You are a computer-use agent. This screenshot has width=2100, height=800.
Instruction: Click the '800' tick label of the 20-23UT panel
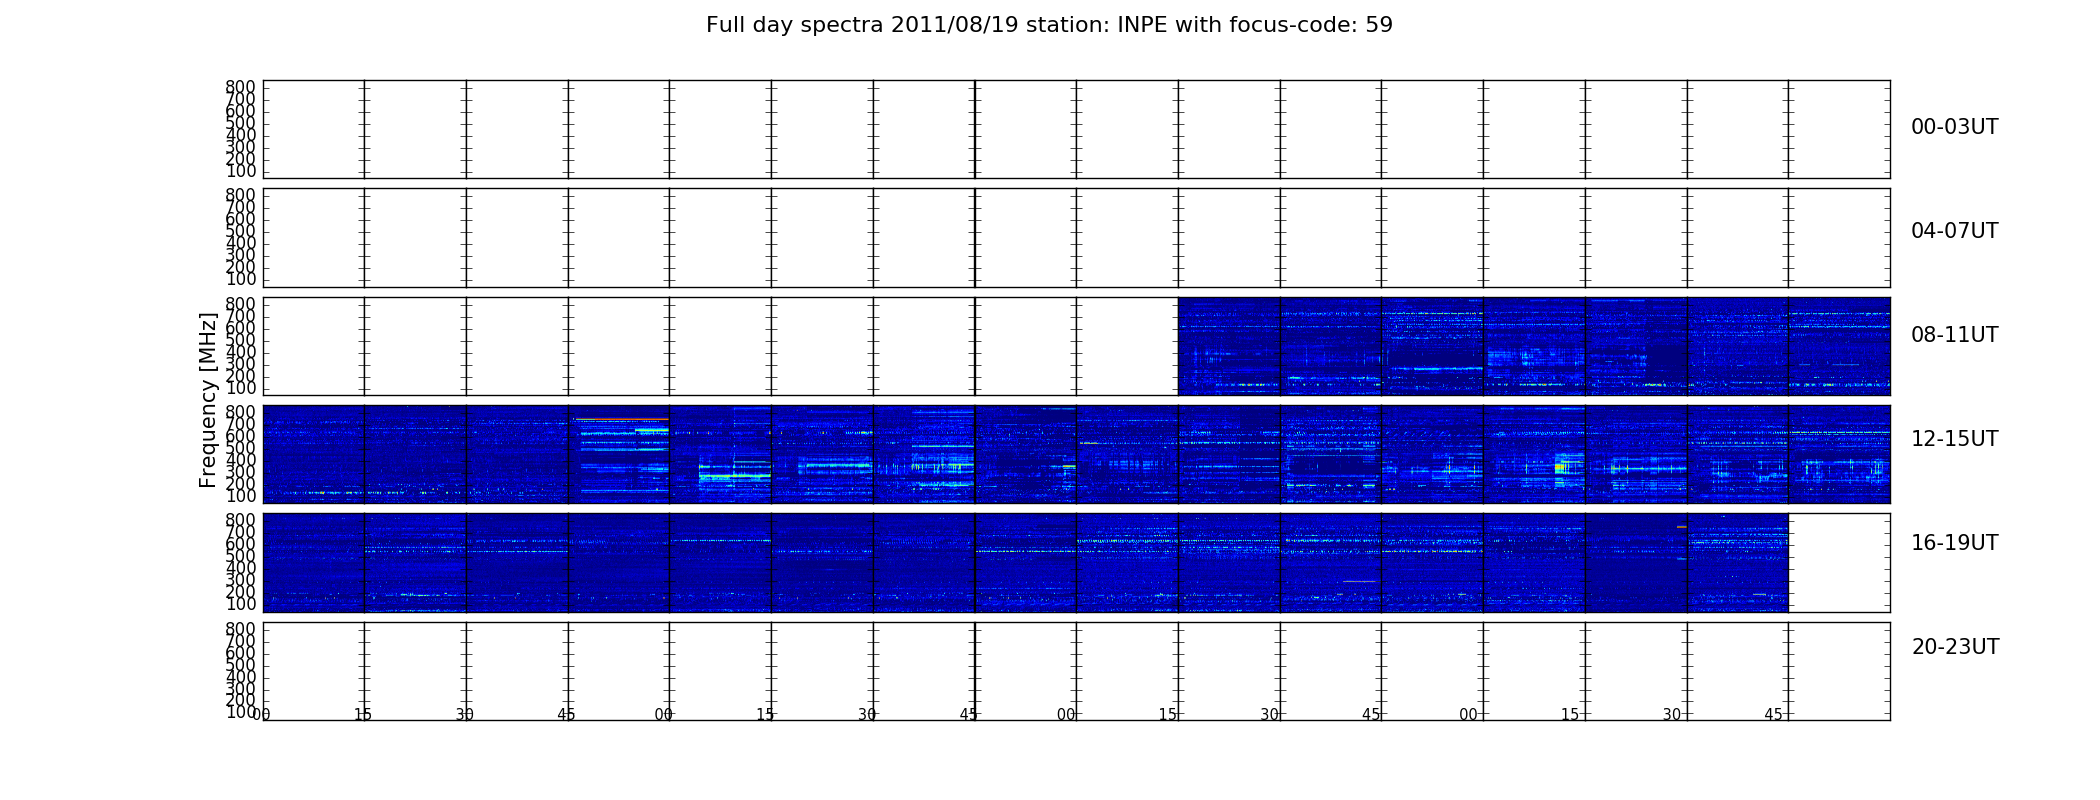pyautogui.click(x=240, y=629)
